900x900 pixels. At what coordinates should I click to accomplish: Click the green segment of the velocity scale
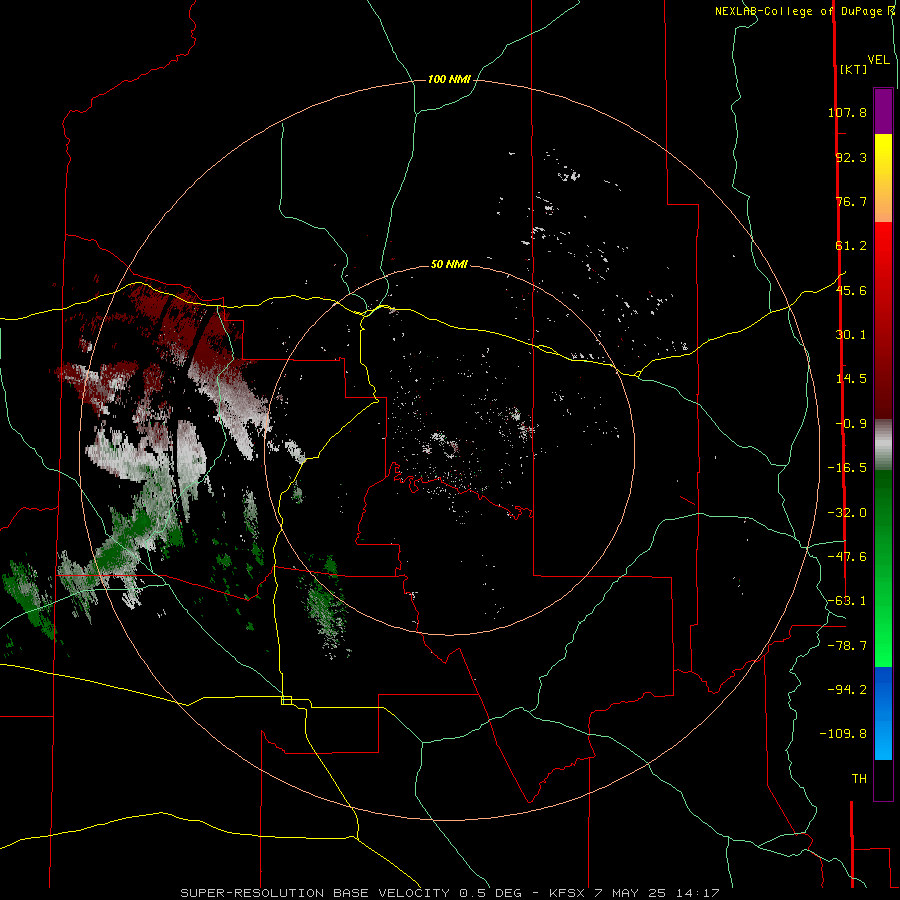pos(883,568)
